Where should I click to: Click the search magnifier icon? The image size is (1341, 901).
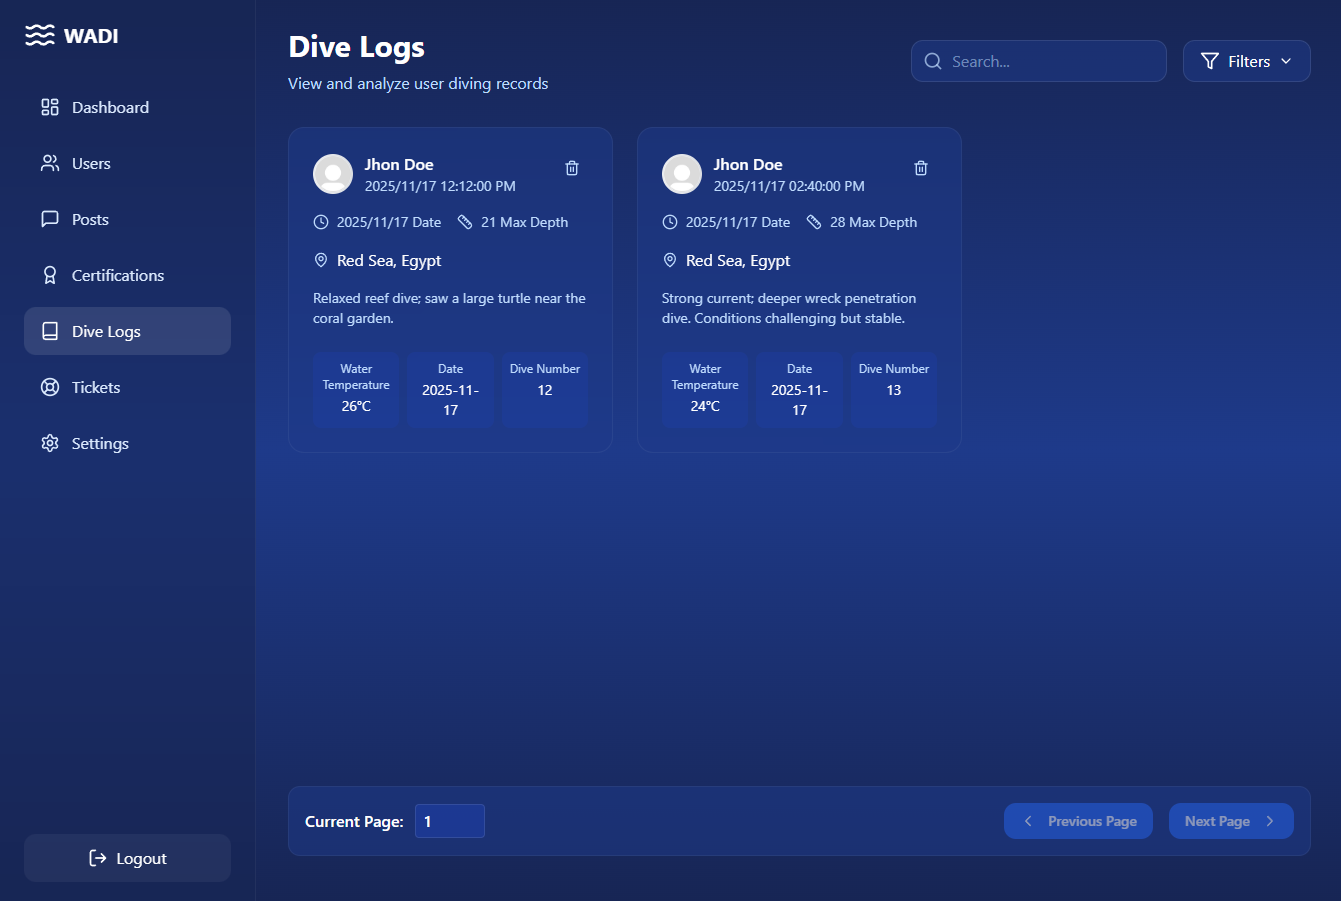[x=933, y=61]
